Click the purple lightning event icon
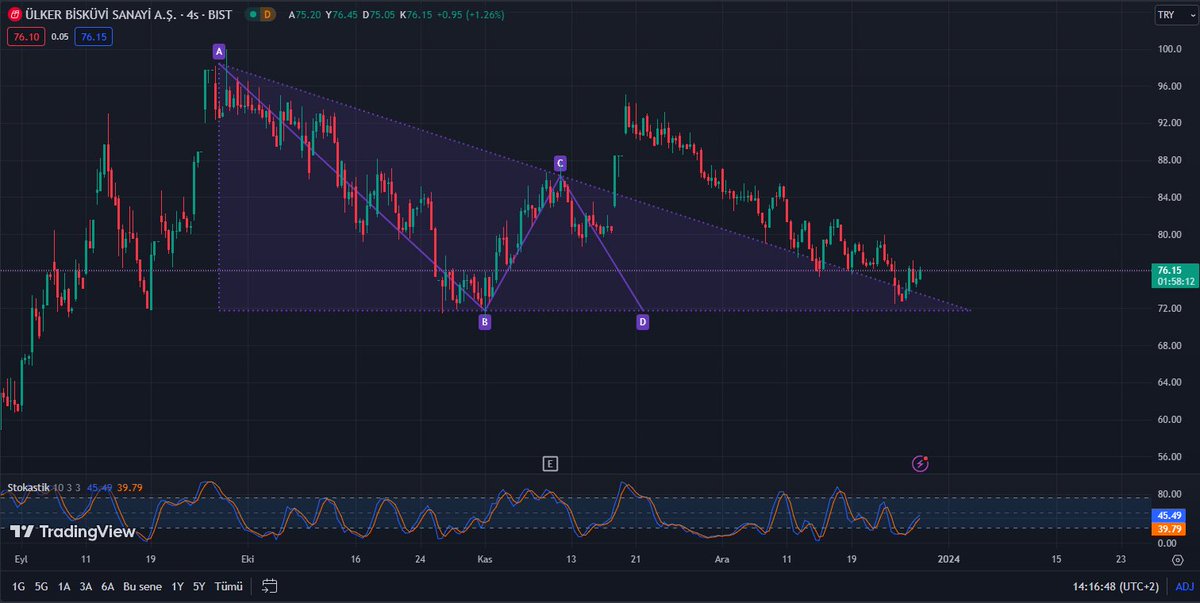The image size is (1200, 603). [x=921, y=463]
